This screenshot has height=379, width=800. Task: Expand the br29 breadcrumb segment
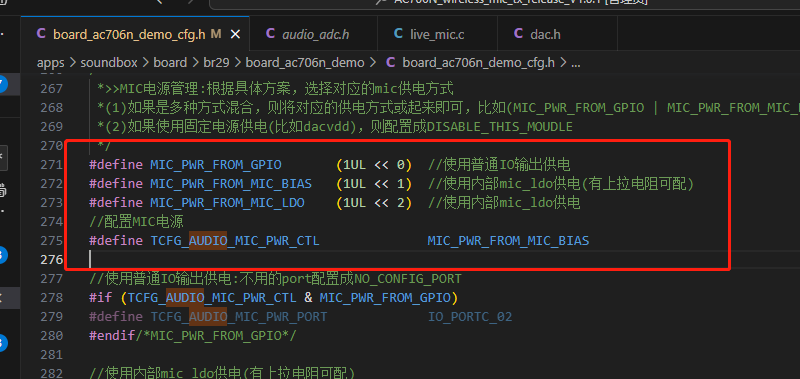[x=216, y=63]
